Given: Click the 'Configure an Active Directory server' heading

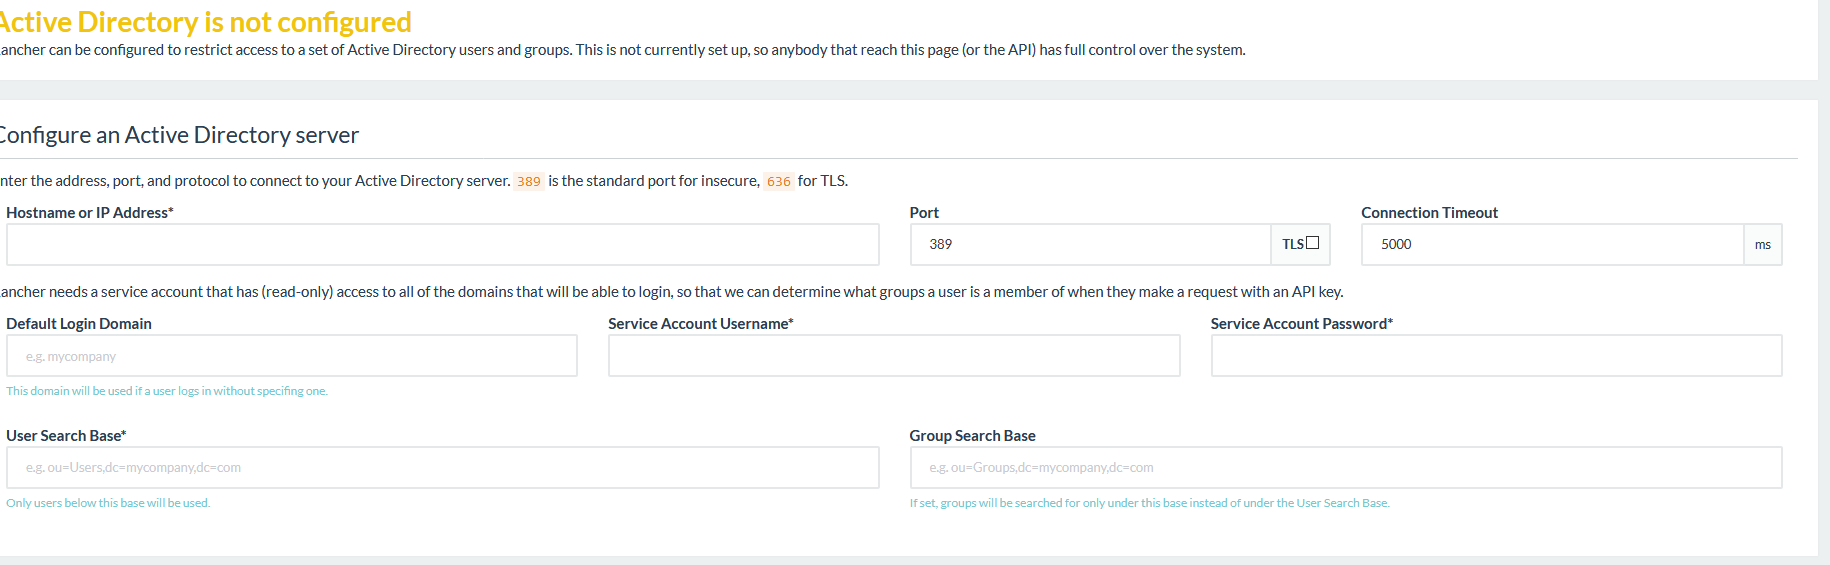Looking at the screenshot, I should pyautogui.click(x=178, y=135).
